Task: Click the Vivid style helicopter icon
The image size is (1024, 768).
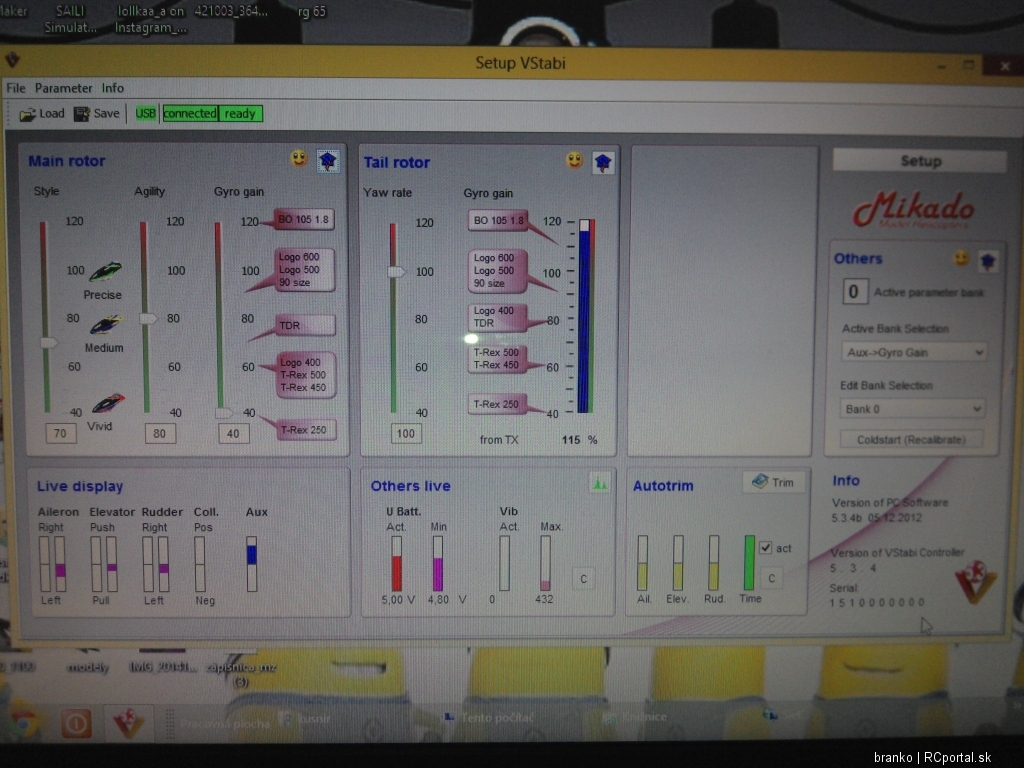Action: pyautogui.click(x=108, y=403)
